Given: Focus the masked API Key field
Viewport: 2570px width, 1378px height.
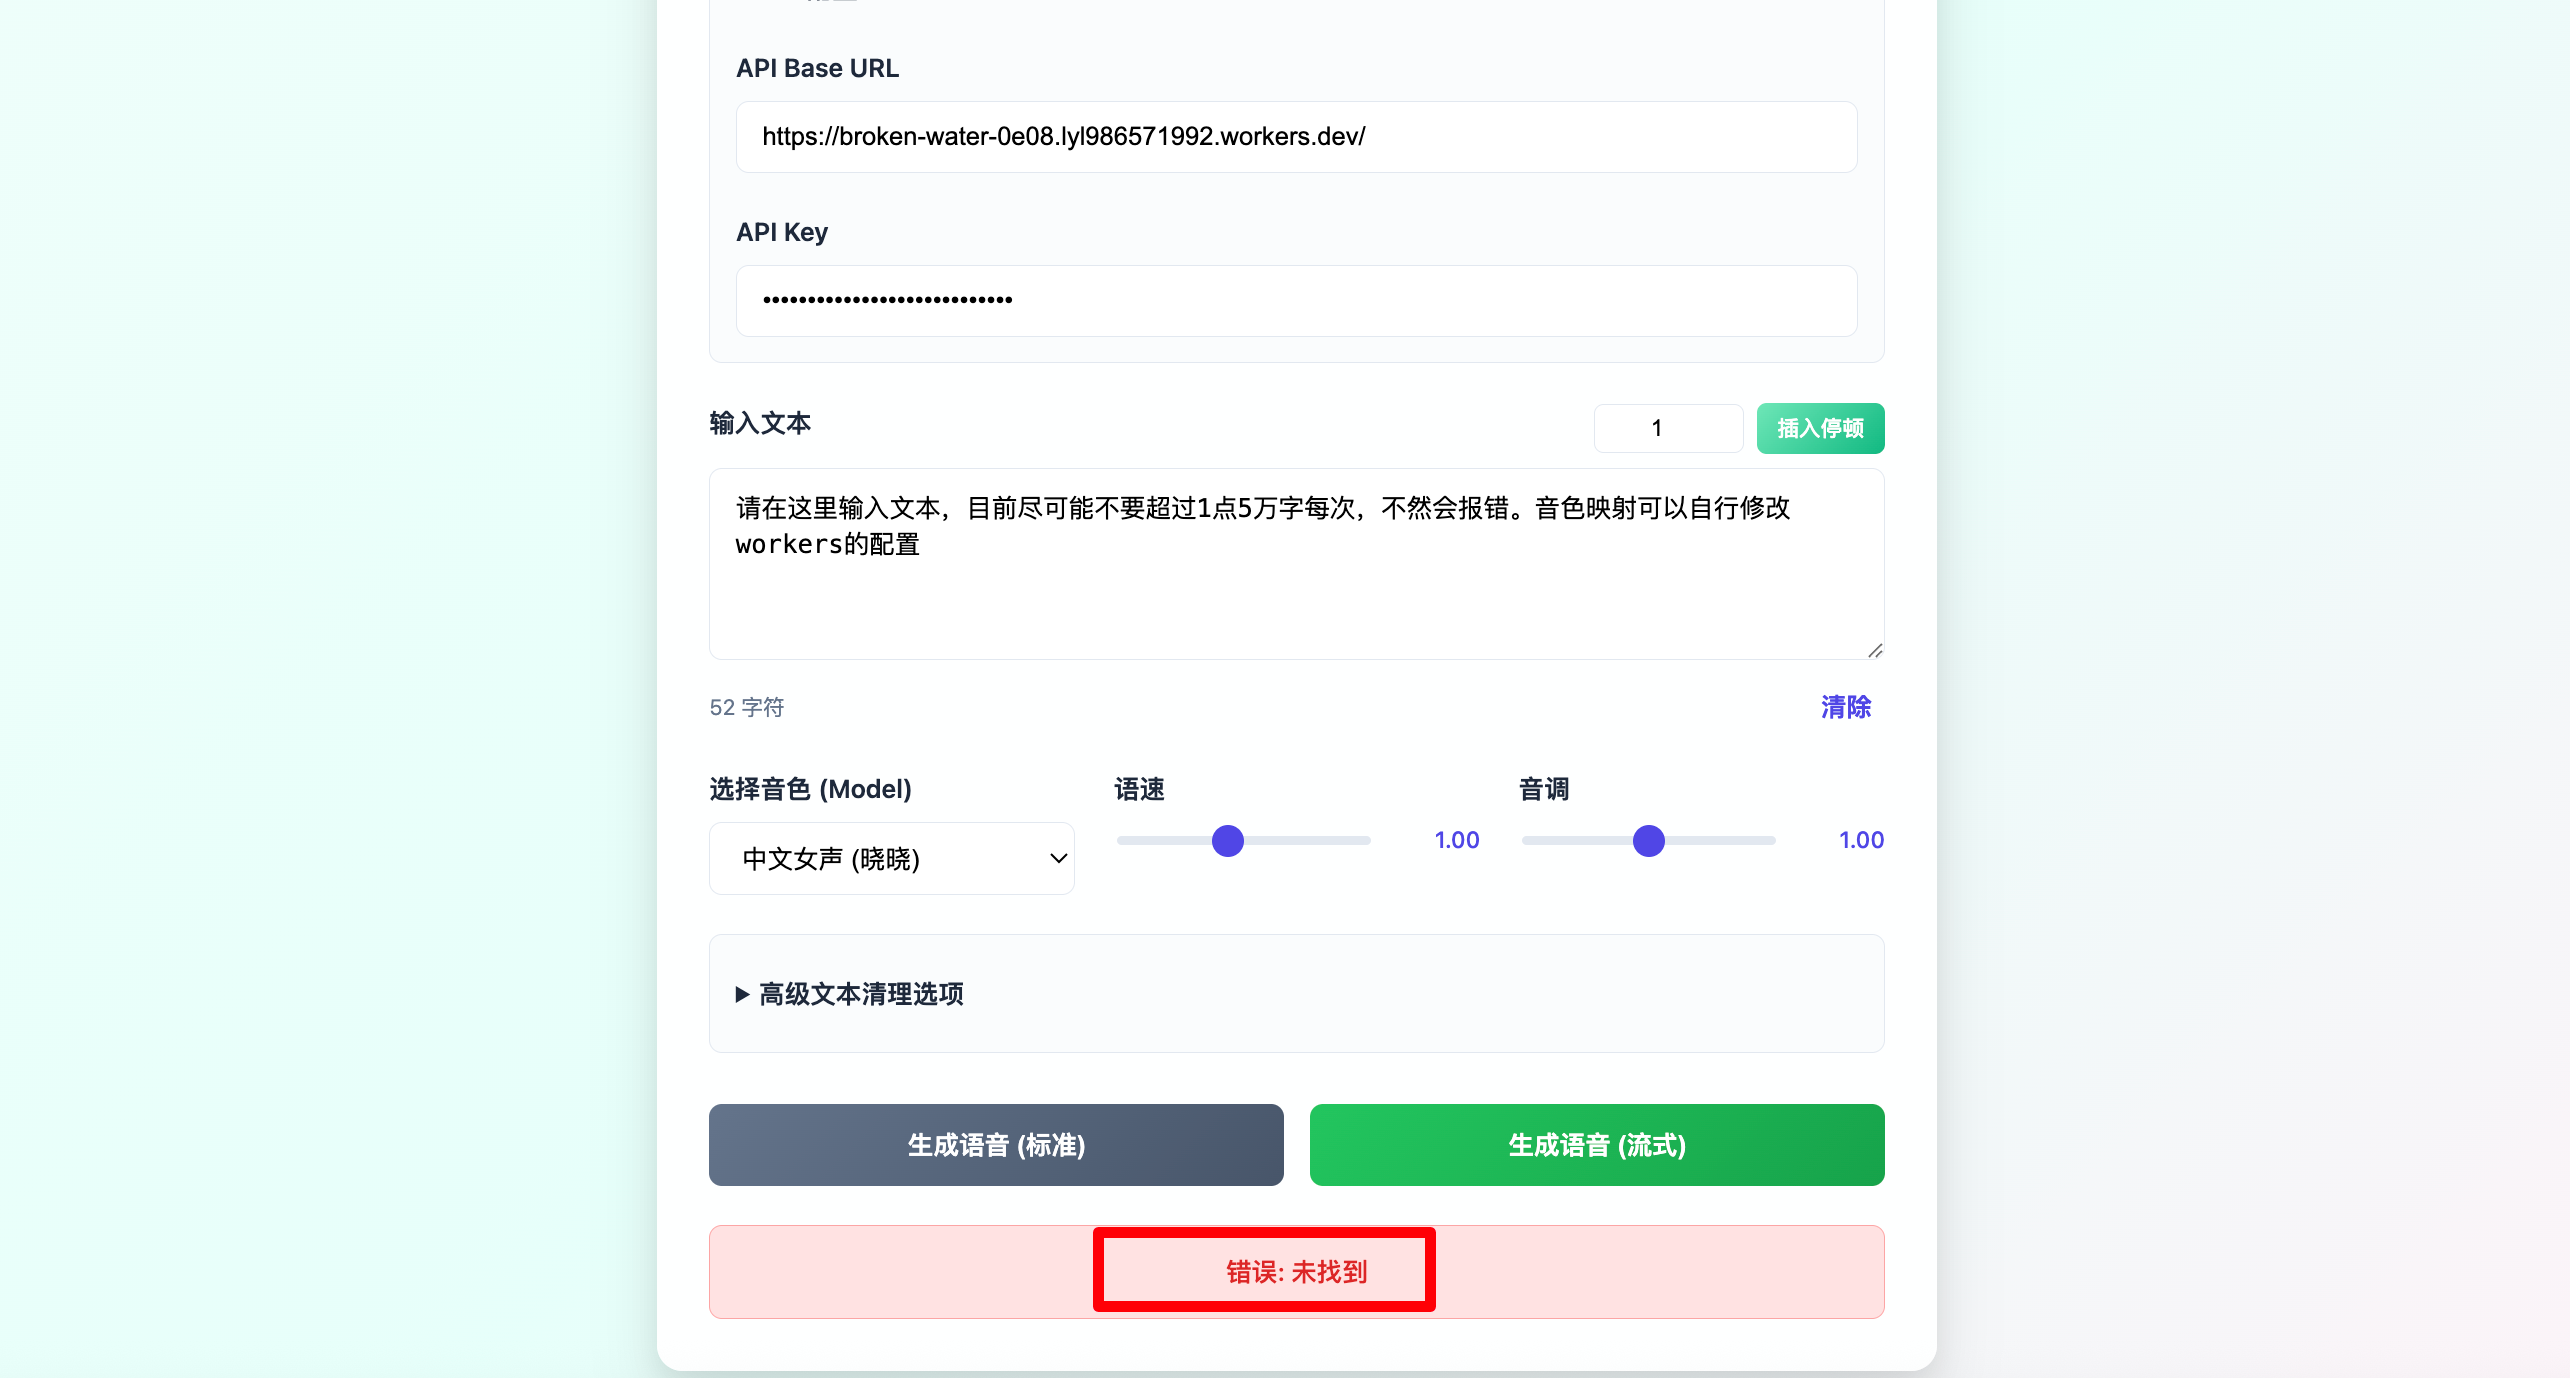Looking at the screenshot, I should (1296, 300).
